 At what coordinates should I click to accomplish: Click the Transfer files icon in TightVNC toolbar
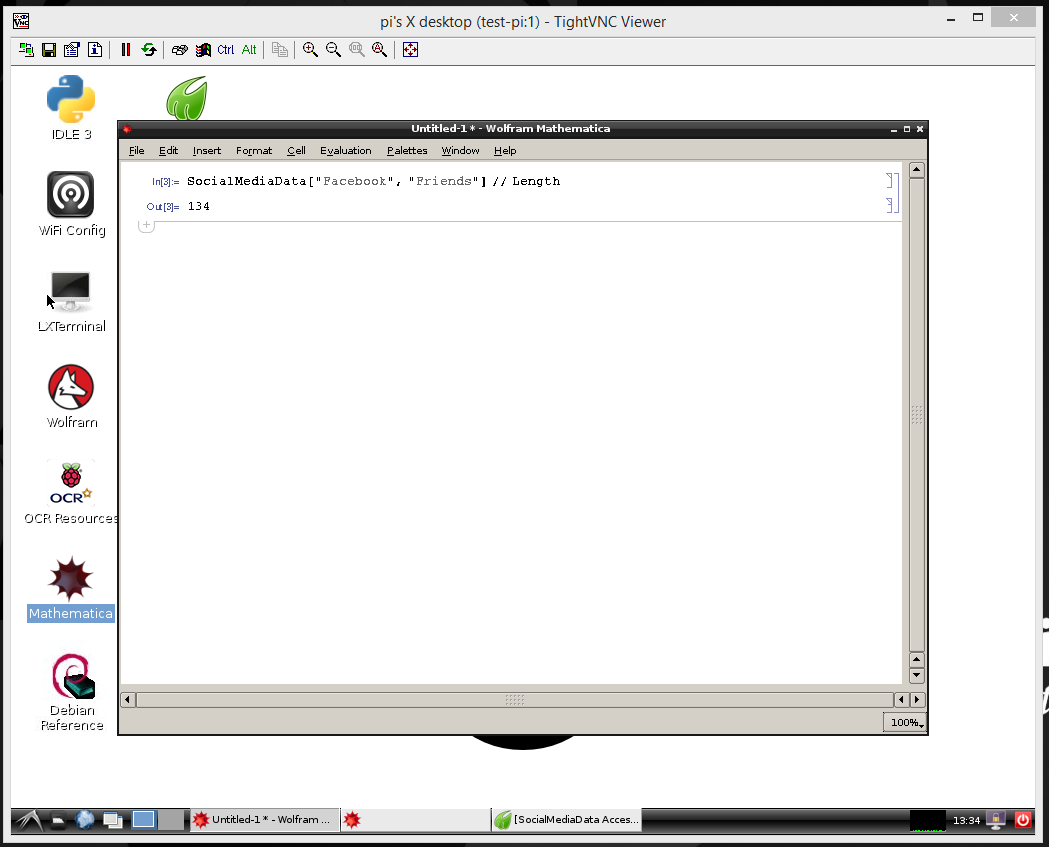pos(280,50)
